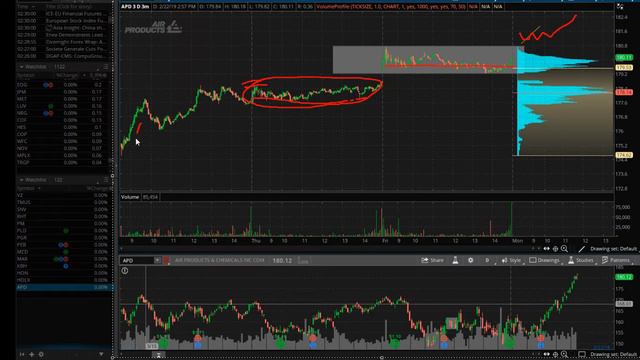Click the APD symbol input field
The image size is (640, 360).
pyautogui.click(x=137, y=260)
